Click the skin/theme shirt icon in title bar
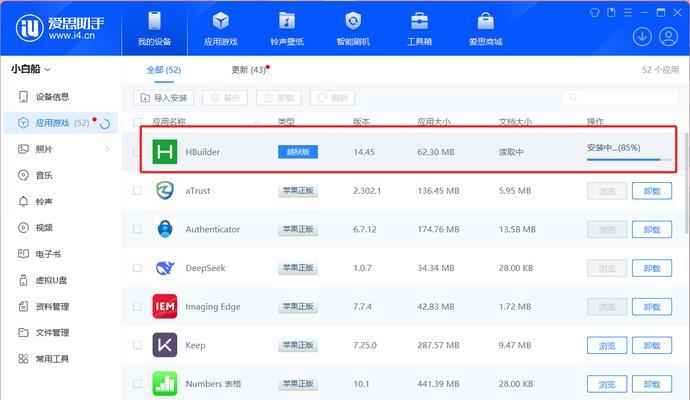 [x=595, y=13]
